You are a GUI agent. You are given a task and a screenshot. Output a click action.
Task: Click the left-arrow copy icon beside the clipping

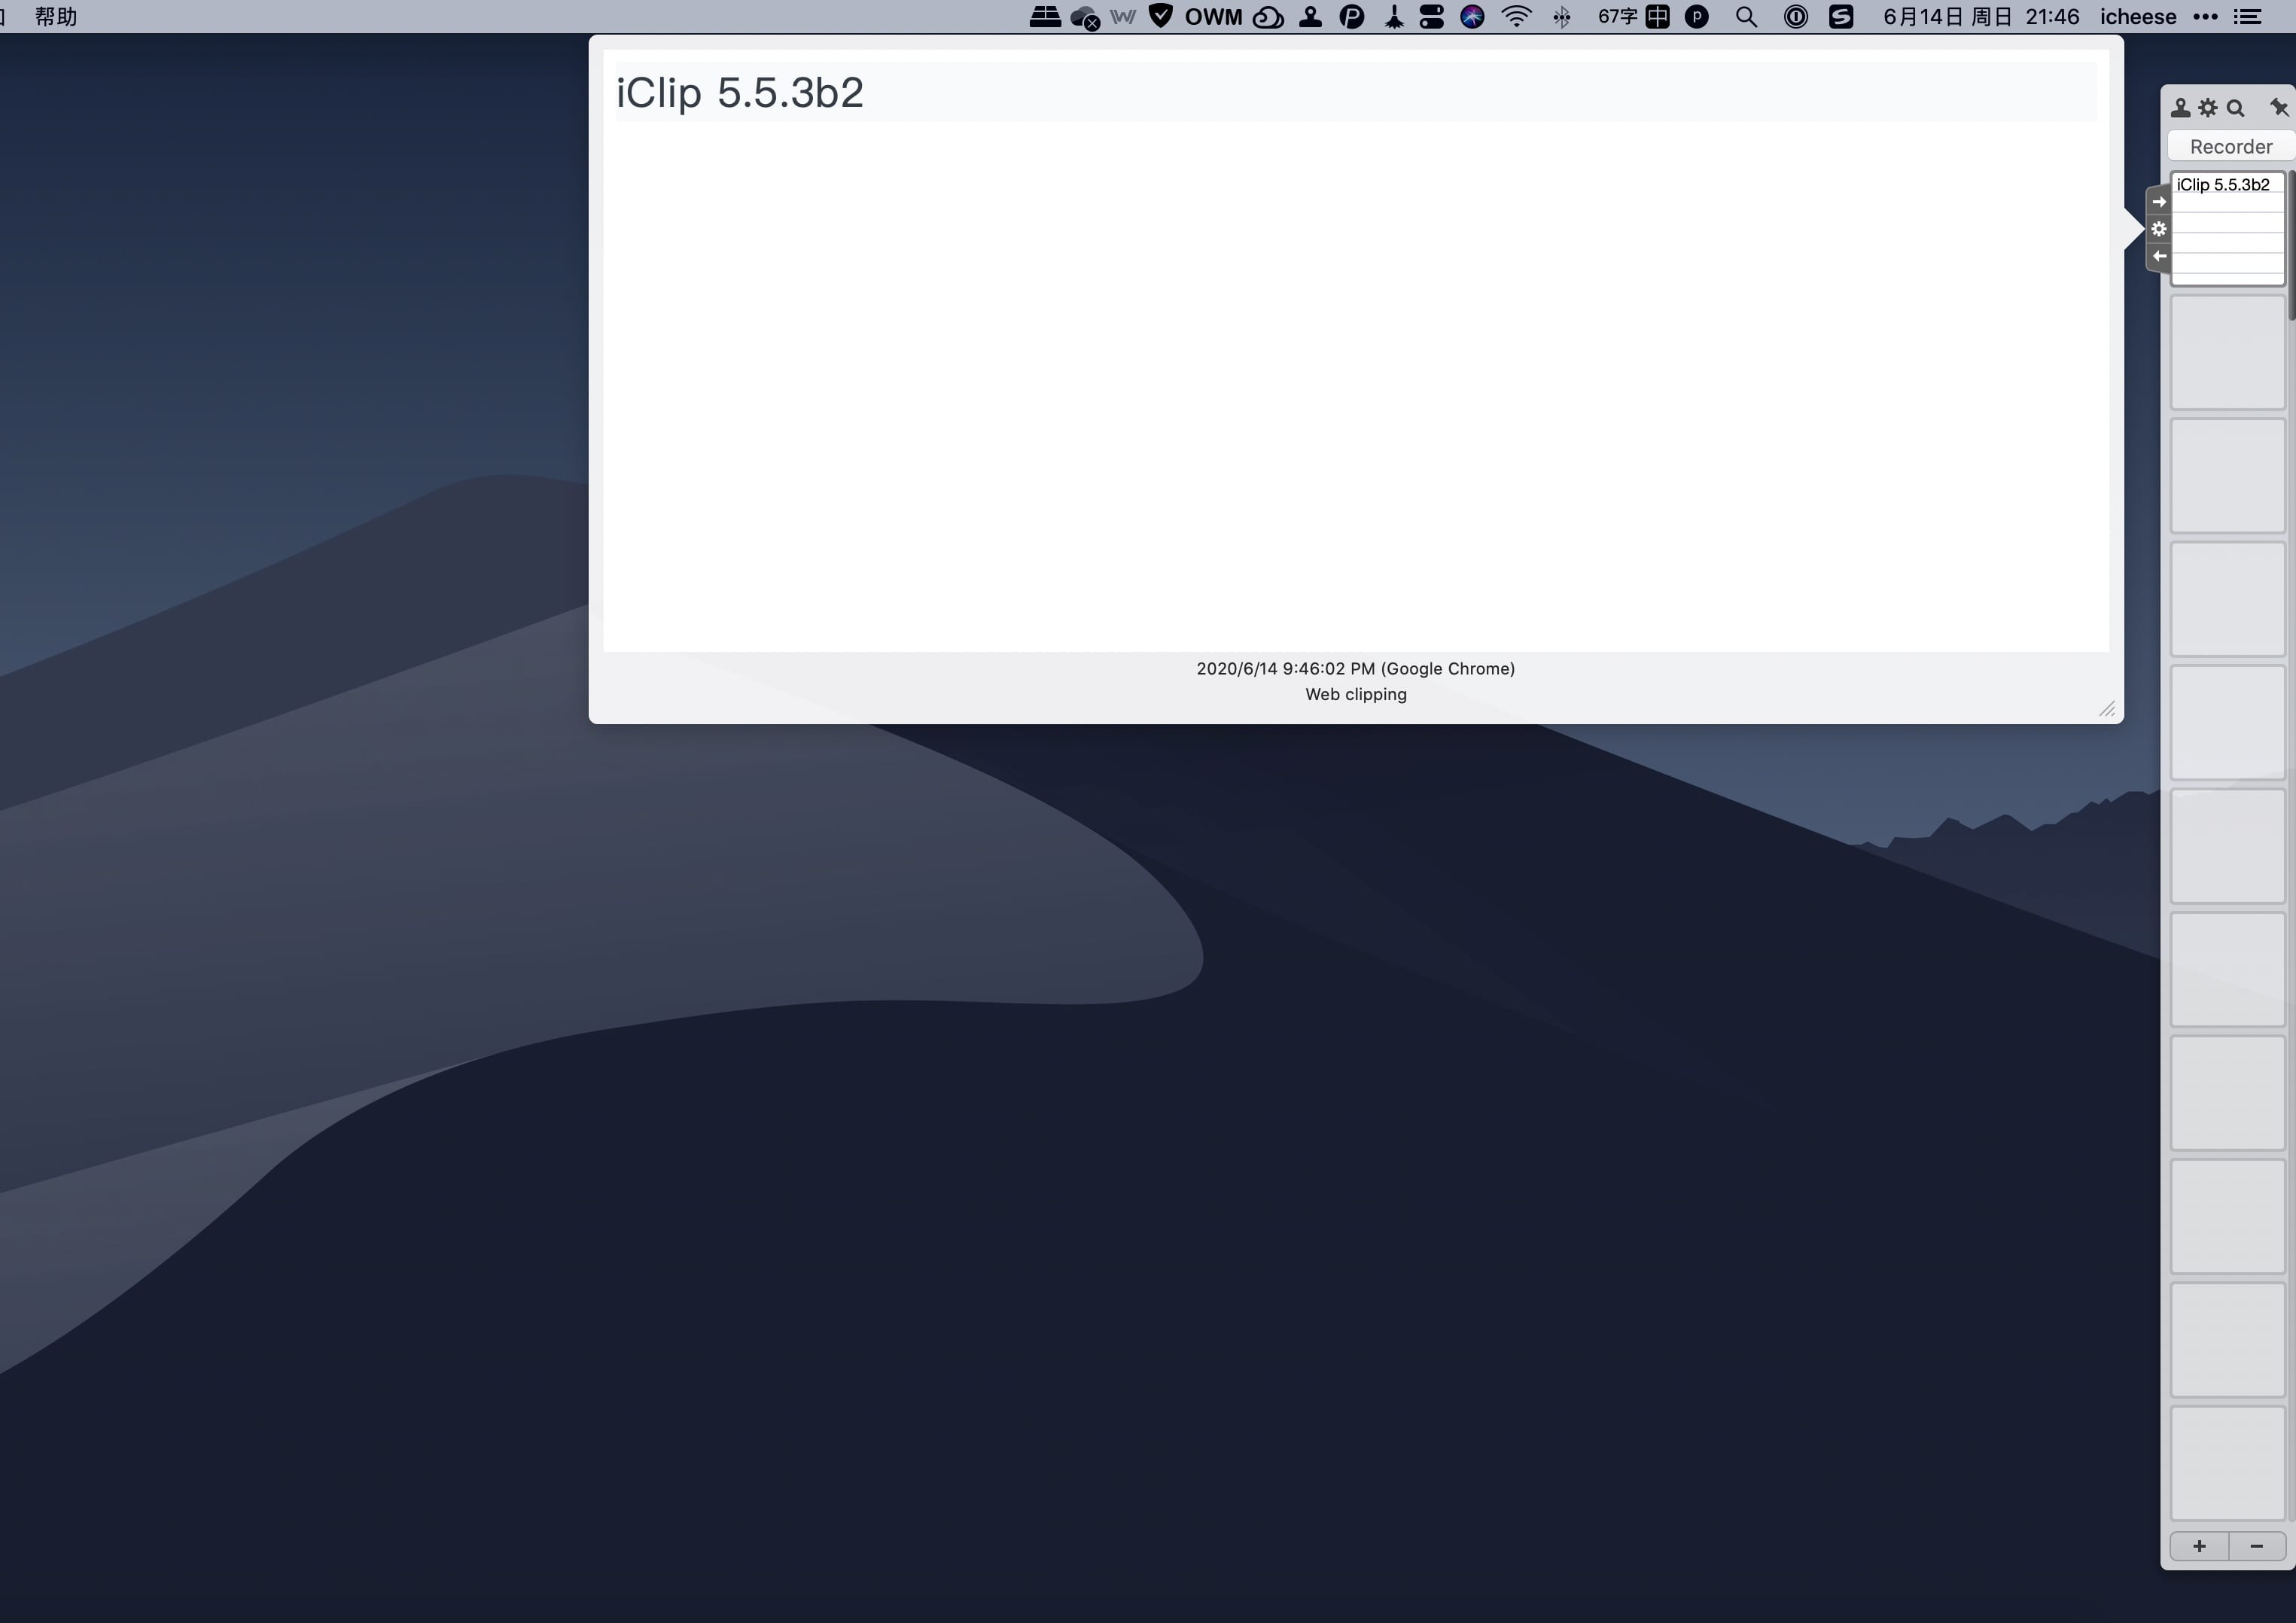(2159, 257)
